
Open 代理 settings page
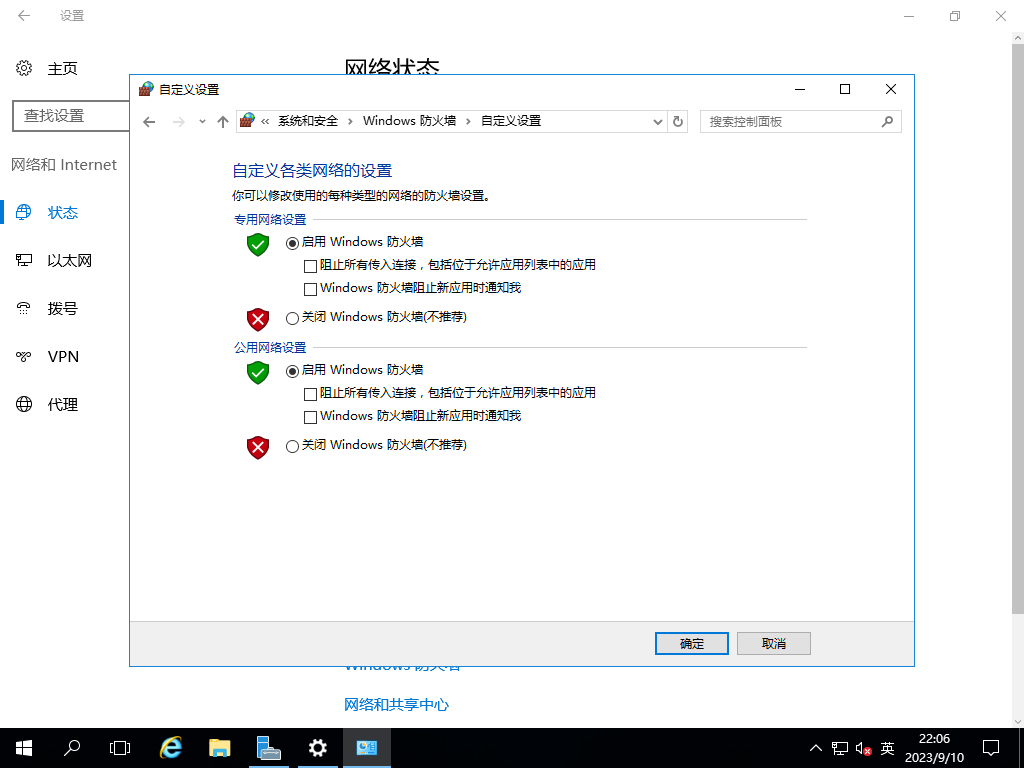pos(65,404)
